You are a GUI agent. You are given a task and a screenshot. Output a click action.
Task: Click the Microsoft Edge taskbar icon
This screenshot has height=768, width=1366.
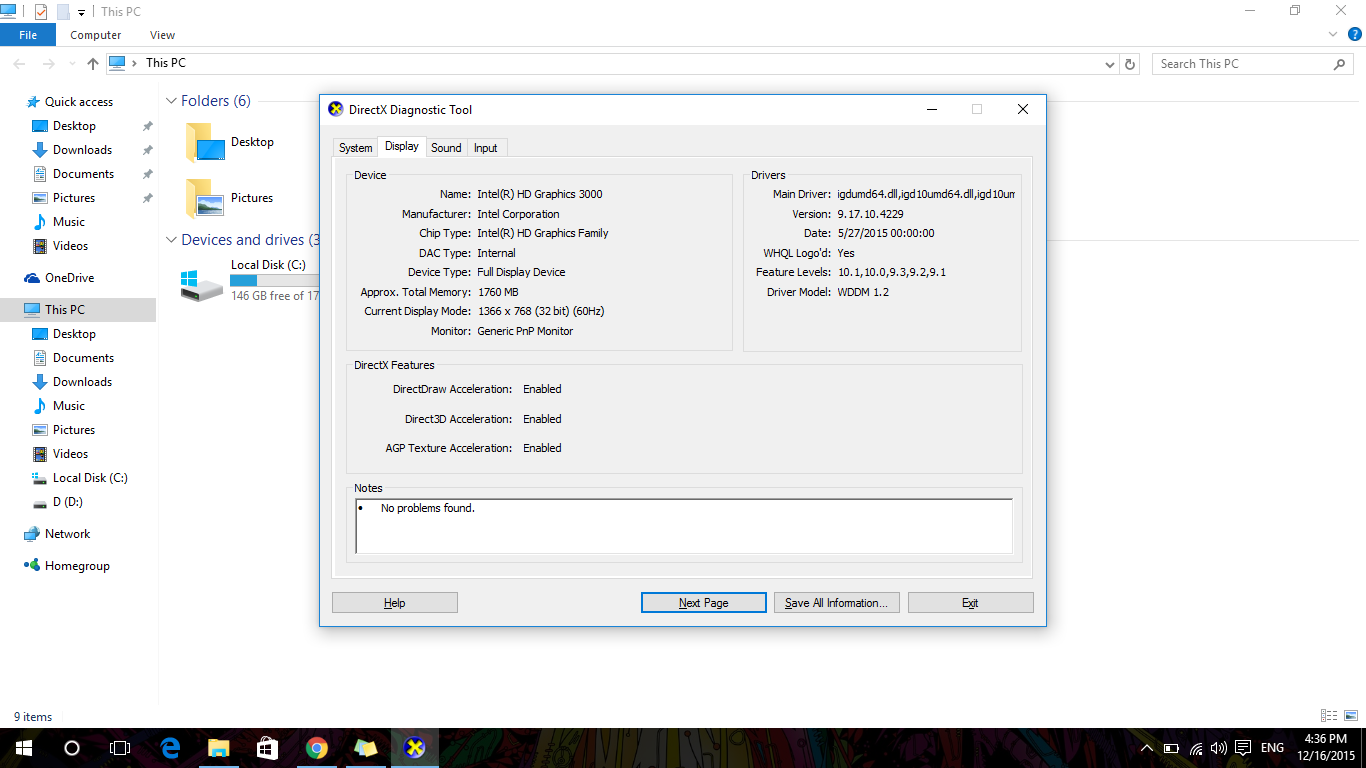(x=170, y=748)
